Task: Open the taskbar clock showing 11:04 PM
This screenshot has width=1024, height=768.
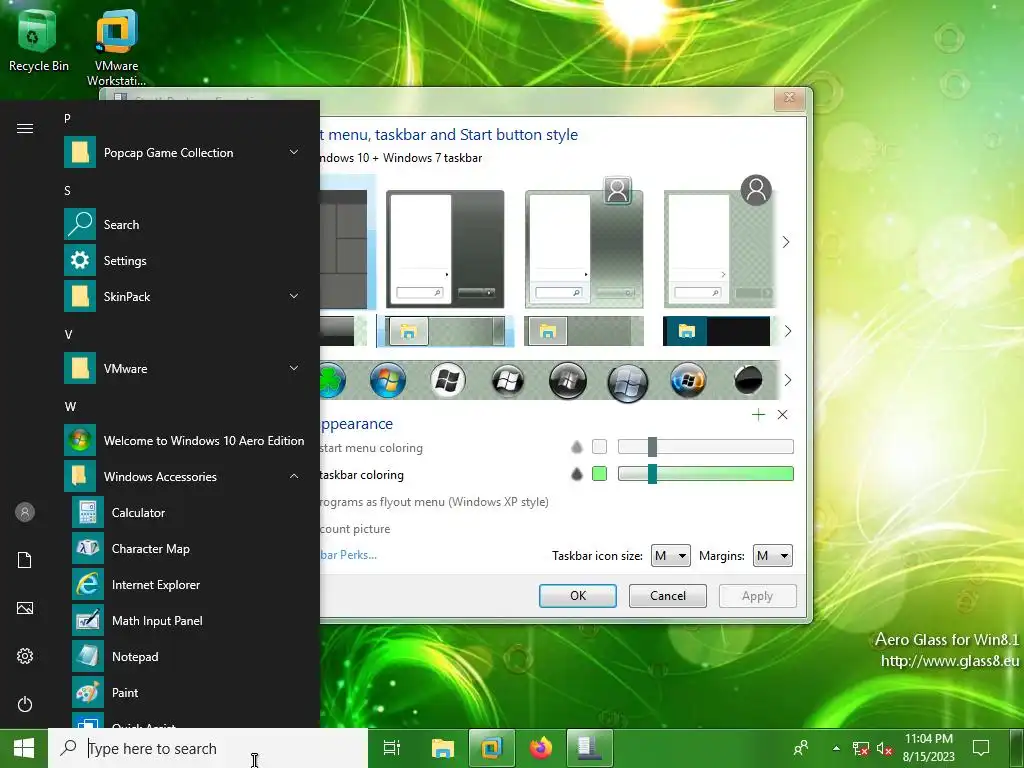Action: click(x=928, y=748)
